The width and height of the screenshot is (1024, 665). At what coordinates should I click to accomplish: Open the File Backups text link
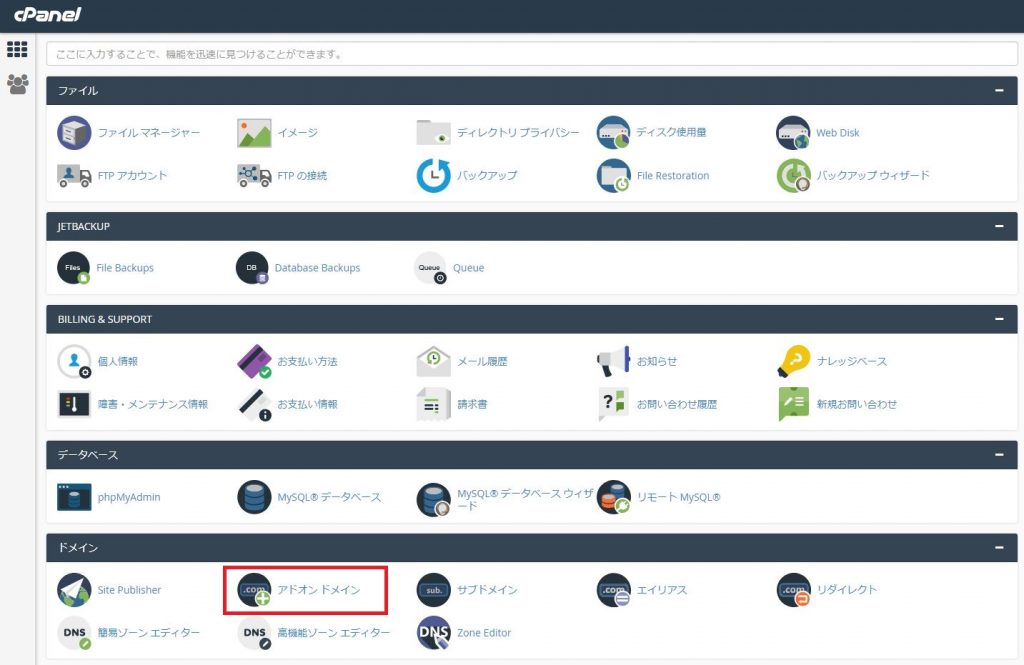pos(125,268)
